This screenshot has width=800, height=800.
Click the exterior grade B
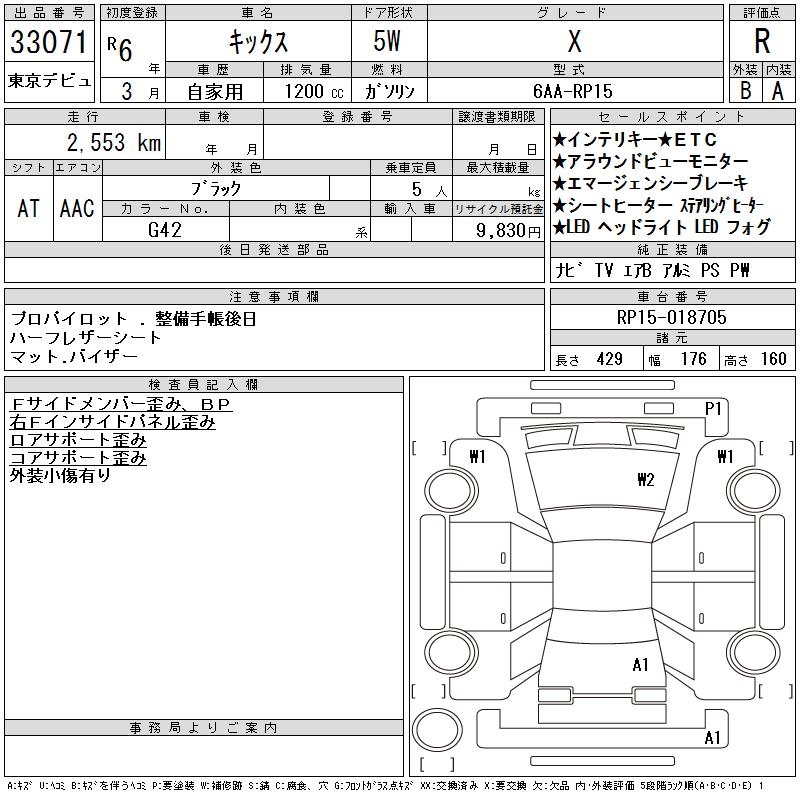click(745, 91)
